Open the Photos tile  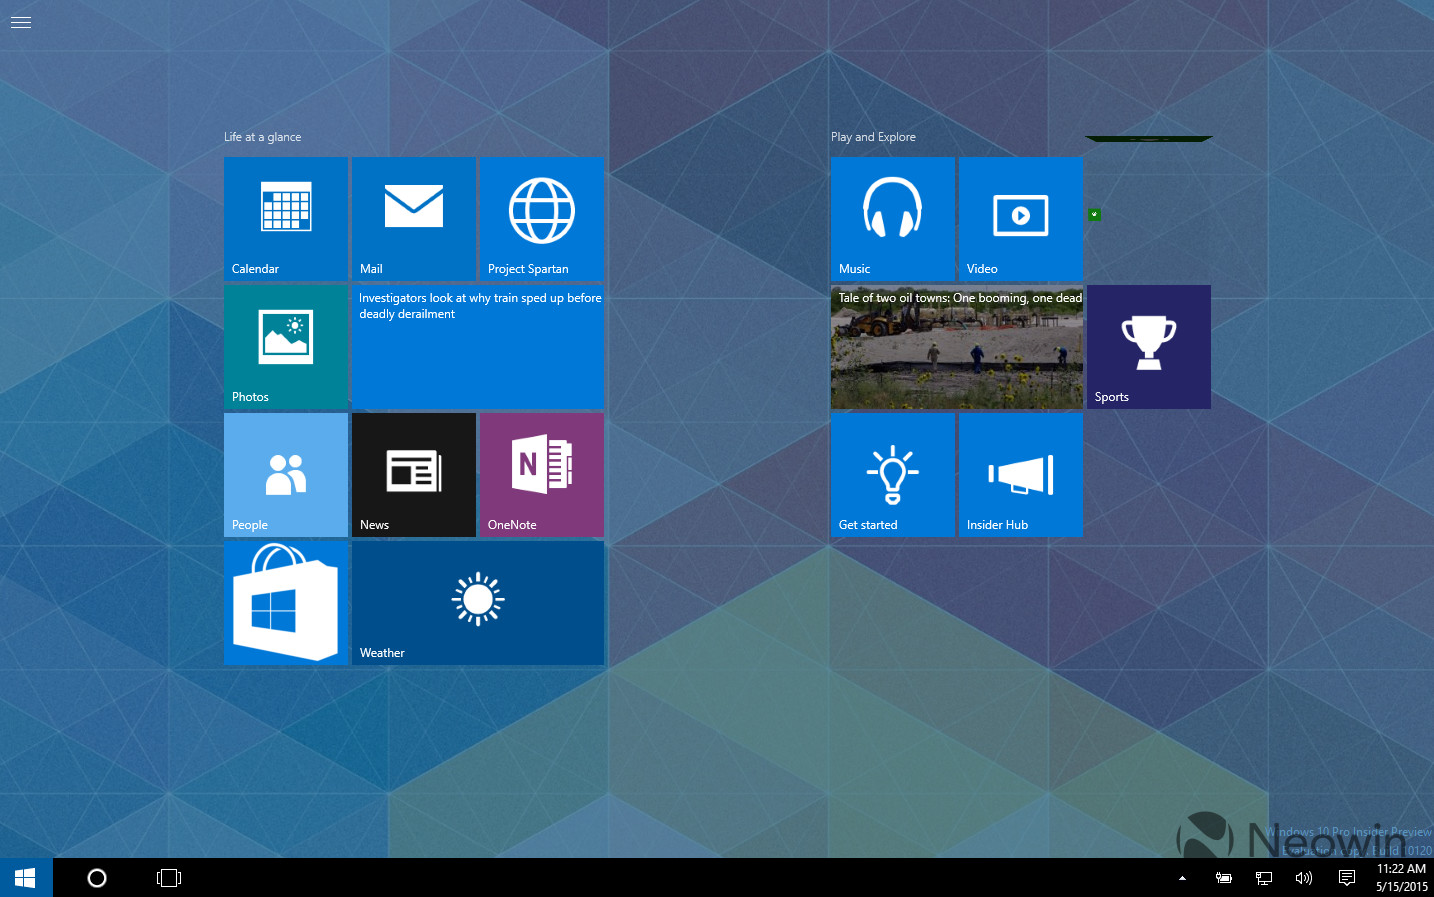(286, 347)
